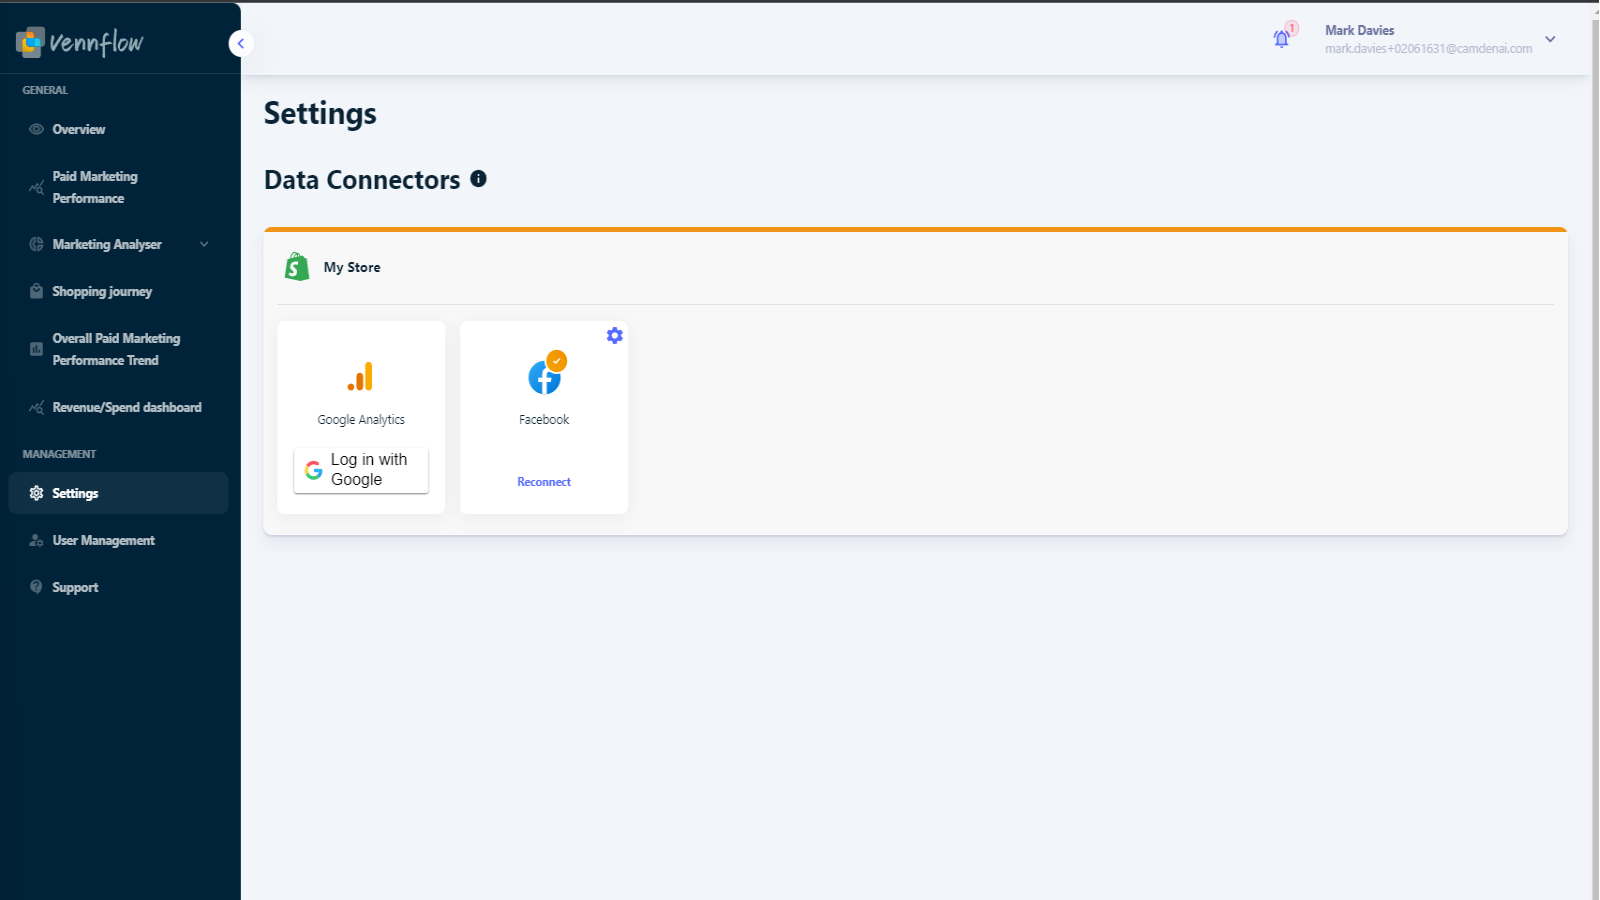Screen dimensions: 1600x900
Task: Click the Marketing Analyser pie icon
Action: [36, 244]
